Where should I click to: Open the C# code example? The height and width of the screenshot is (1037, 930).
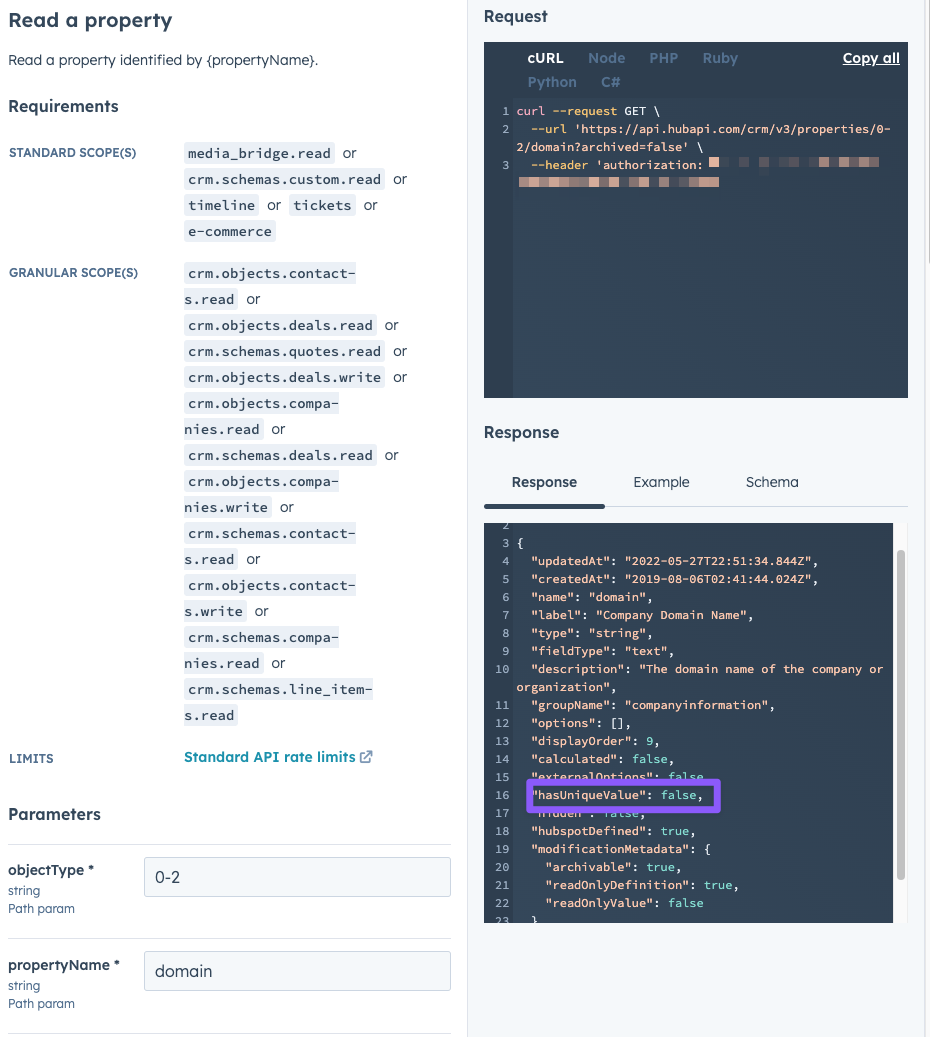(611, 81)
